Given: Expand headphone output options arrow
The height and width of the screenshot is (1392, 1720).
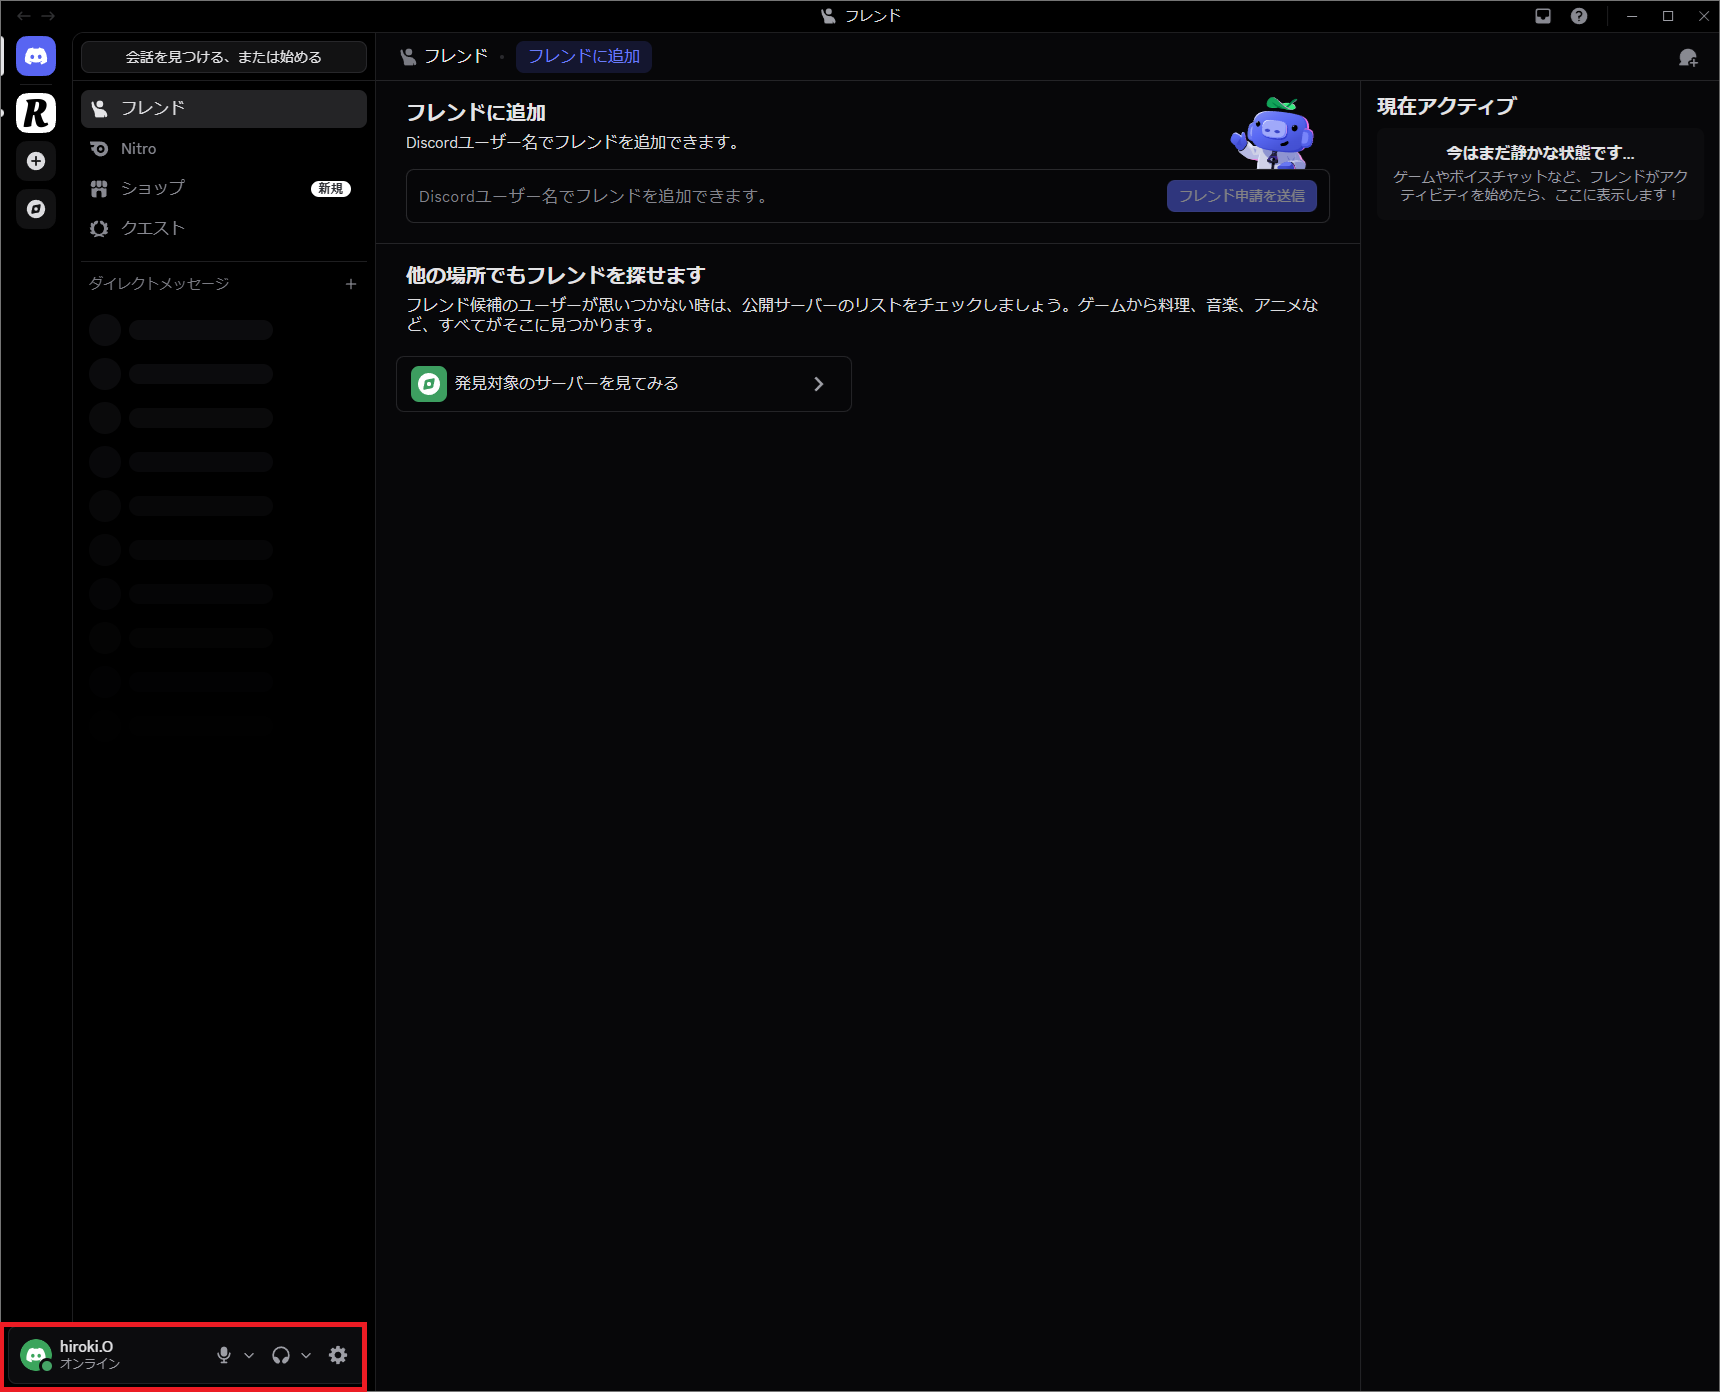Looking at the screenshot, I should [x=306, y=1355].
